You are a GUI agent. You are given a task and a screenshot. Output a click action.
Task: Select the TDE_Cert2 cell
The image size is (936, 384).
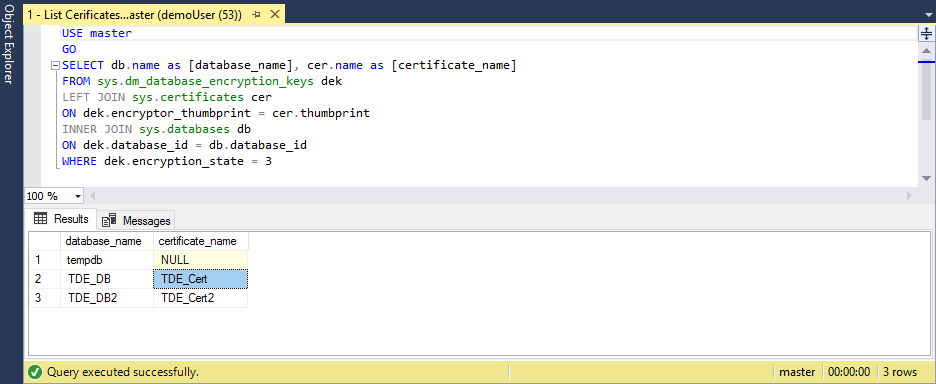tap(201, 298)
